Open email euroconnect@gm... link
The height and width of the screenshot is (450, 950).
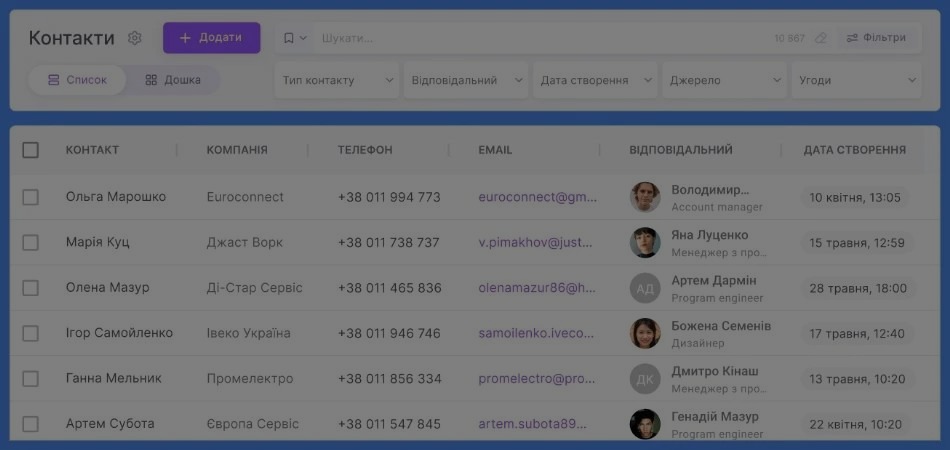point(537,197)
